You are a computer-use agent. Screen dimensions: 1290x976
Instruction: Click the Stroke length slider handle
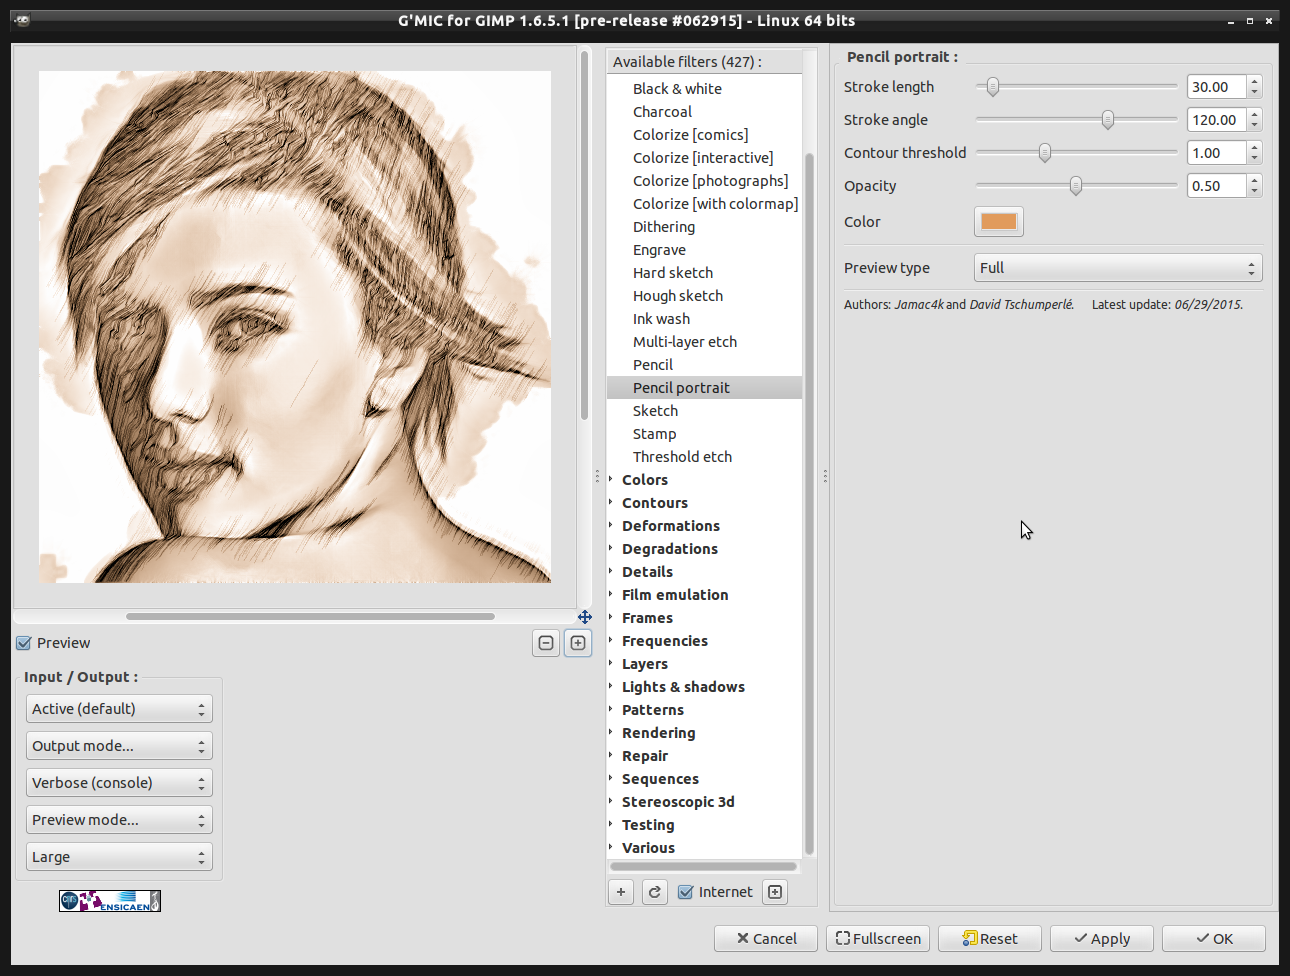coord(993,87)
